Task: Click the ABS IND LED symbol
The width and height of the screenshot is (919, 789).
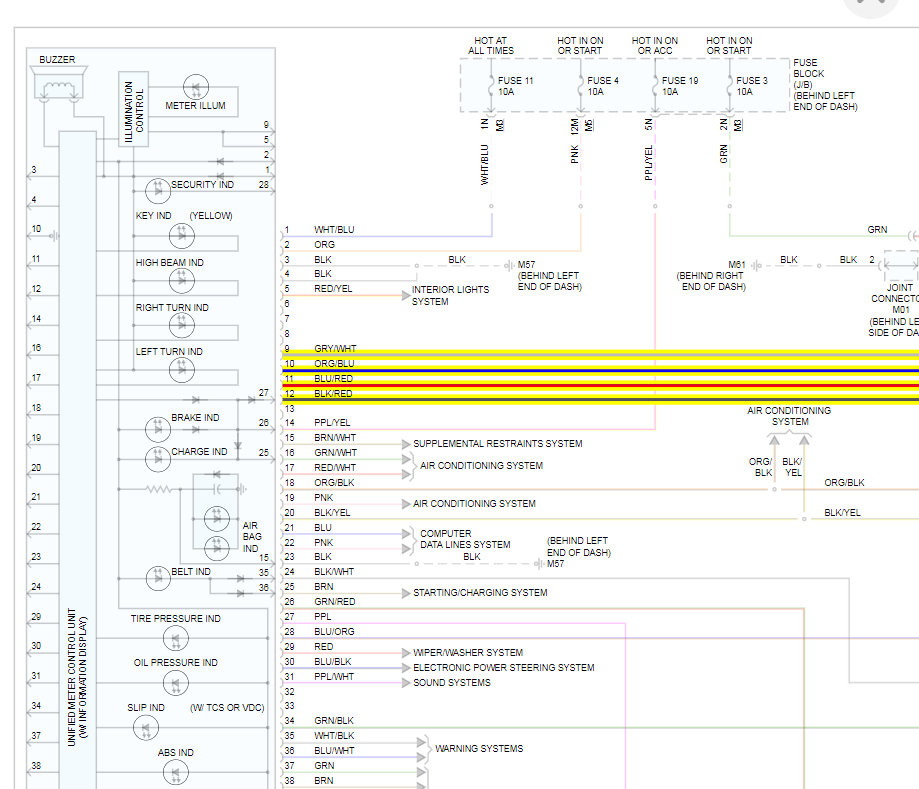Action: (x=176, y=773)
